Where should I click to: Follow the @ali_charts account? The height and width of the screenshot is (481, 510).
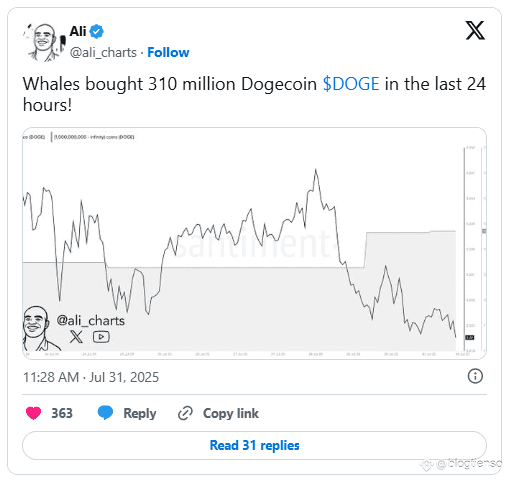click(x=168, y=52)
